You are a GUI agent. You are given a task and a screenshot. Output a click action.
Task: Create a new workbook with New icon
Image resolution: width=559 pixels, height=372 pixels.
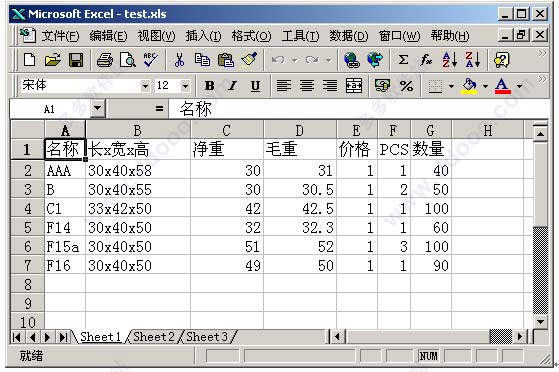point(29,60)
